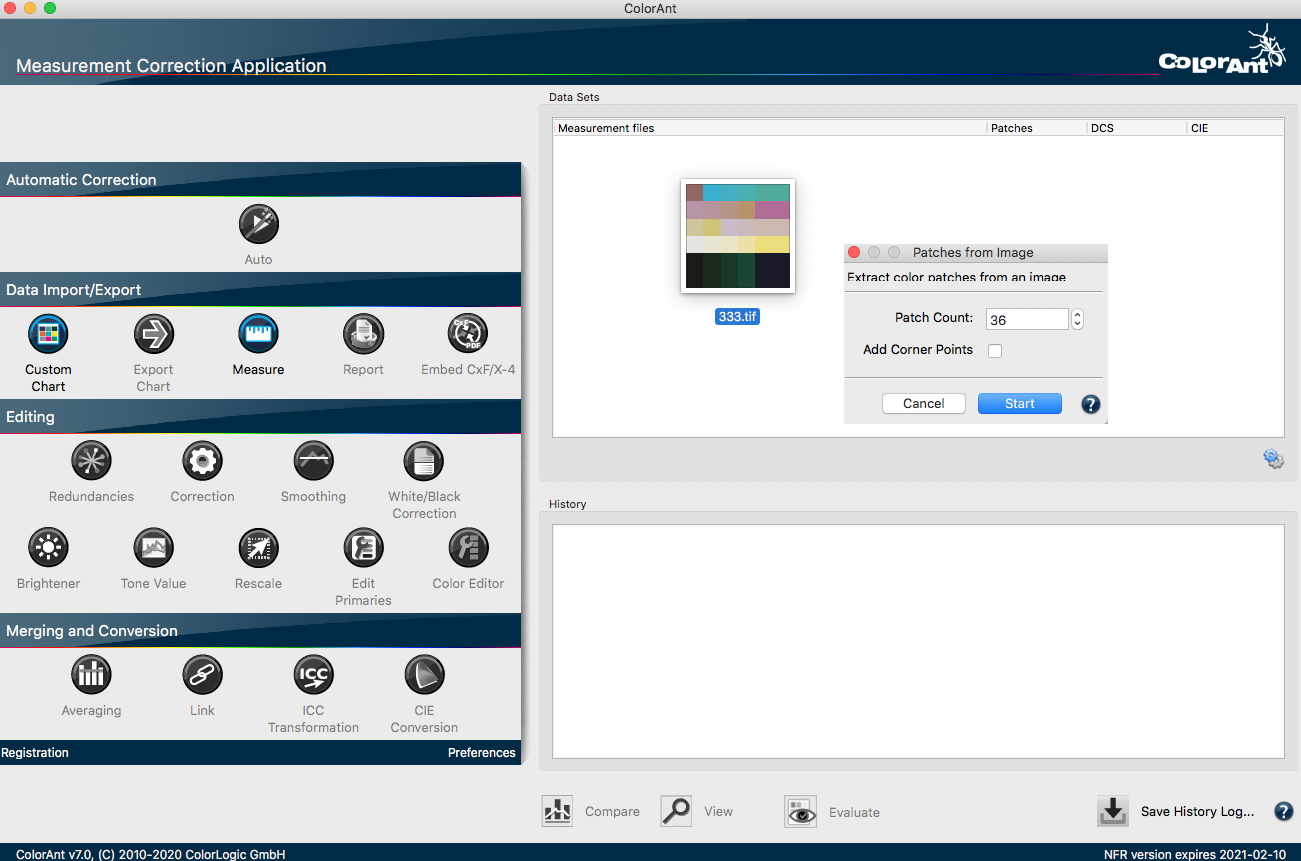Viewport: 1301px width, 861px height.
Task: Cancel the Patches from Image dialog
Action: pyautogui.click(x=924, y=404)
